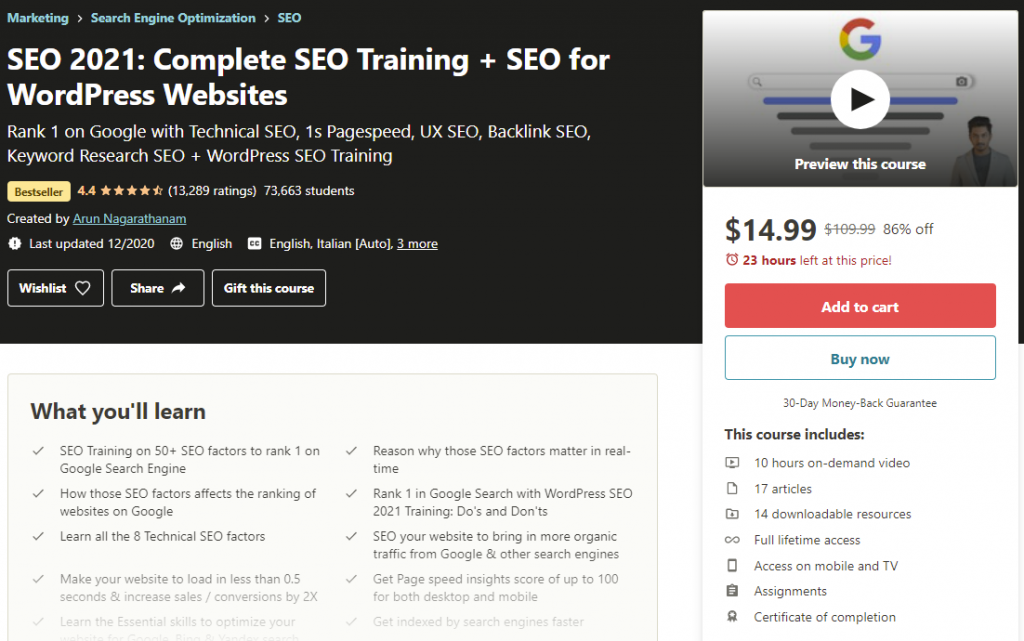The image size is (1024, 641).
Task: Click the closed-captions icon beside subtitle languages
Action: 254,243
